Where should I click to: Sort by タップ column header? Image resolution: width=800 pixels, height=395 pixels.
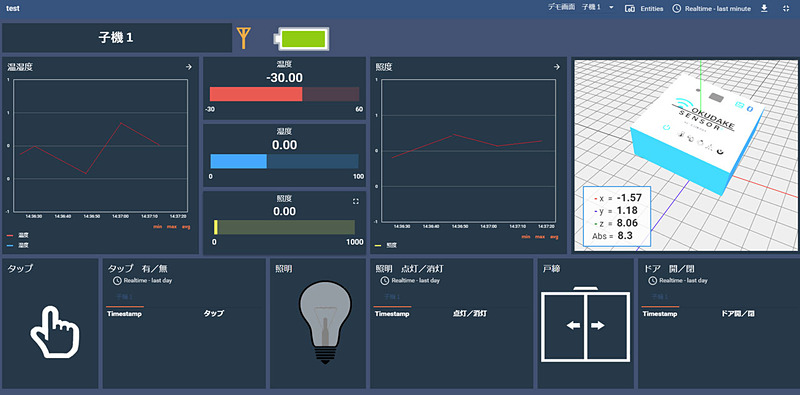click(214, 314)
